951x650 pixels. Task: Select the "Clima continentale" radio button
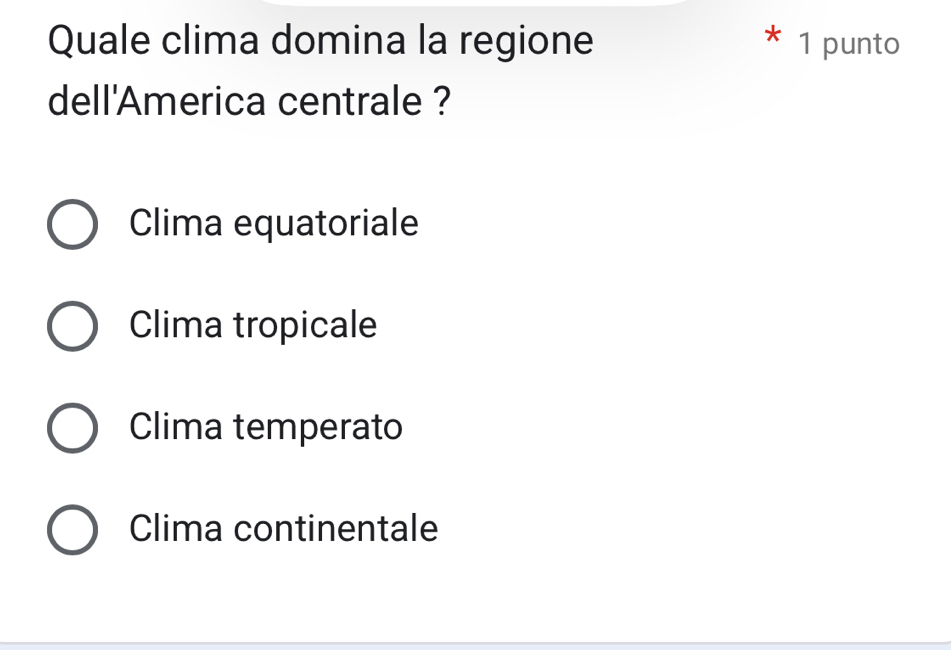(x=73, y=530)
